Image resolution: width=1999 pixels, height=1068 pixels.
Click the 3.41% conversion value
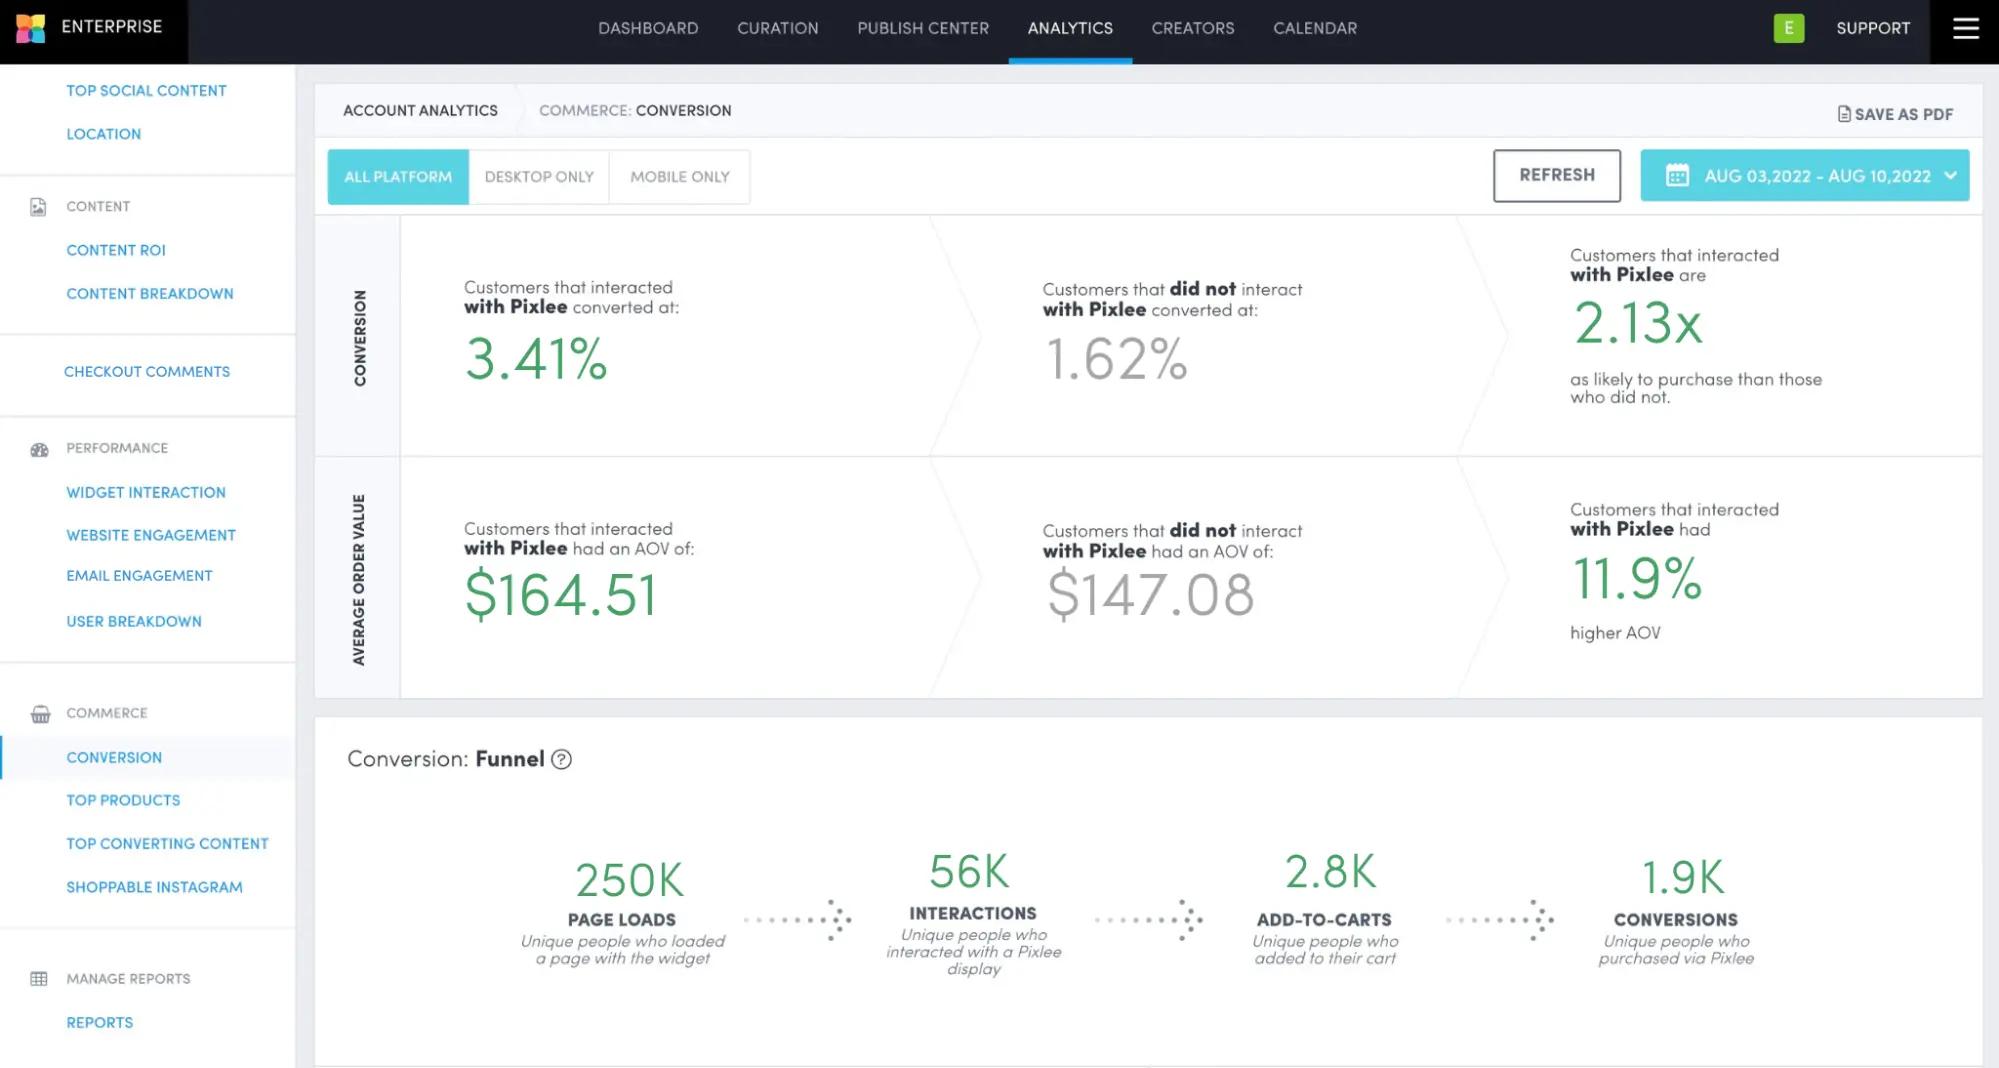[x=536, y=359]
